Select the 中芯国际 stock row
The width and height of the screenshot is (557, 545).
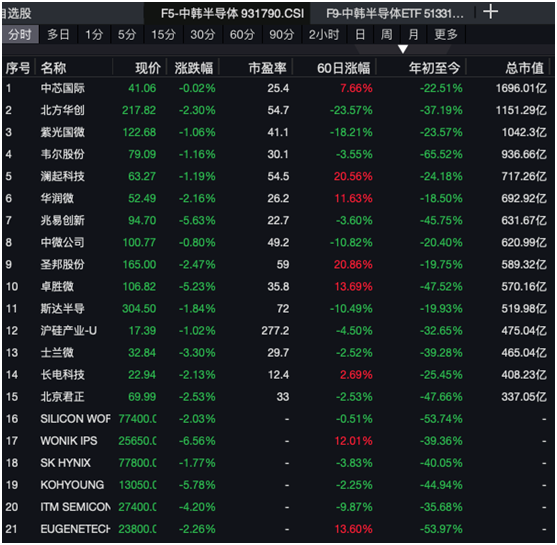277,88
